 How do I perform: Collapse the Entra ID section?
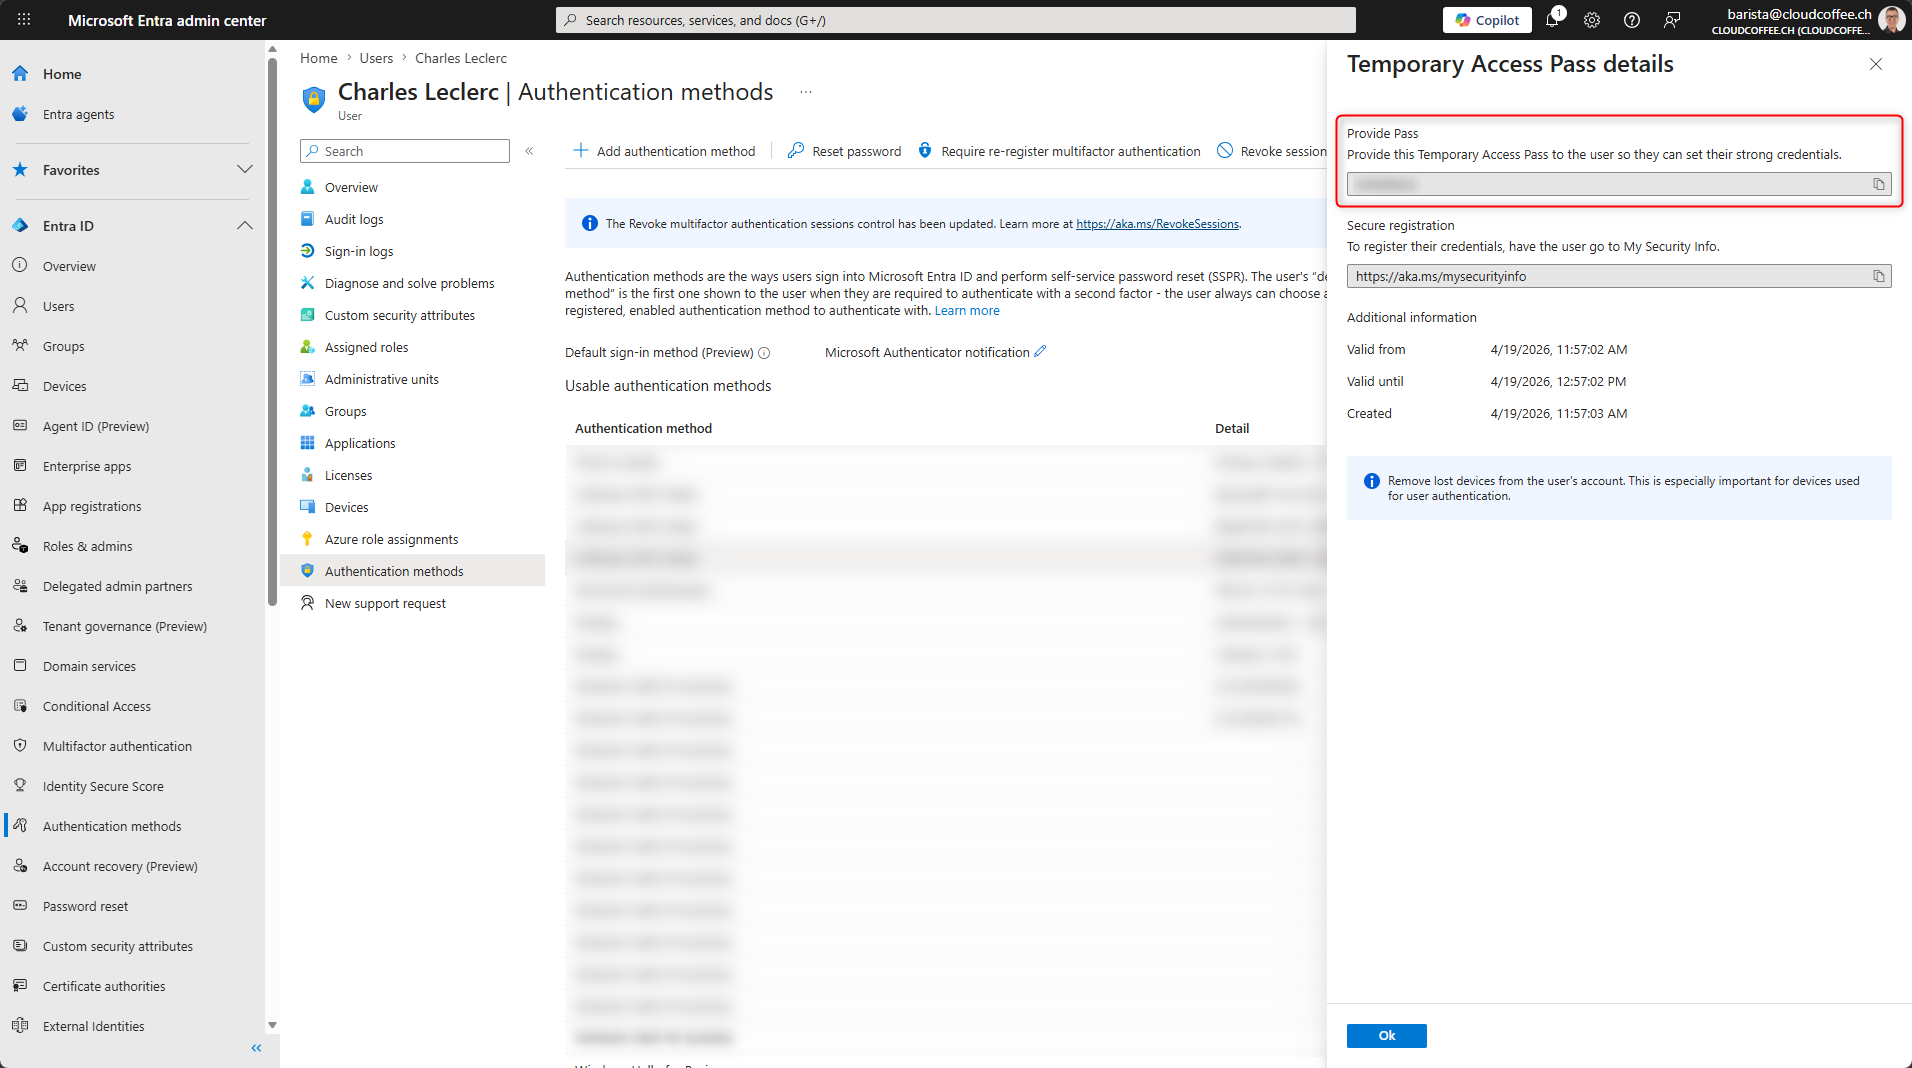click(244, 226)
